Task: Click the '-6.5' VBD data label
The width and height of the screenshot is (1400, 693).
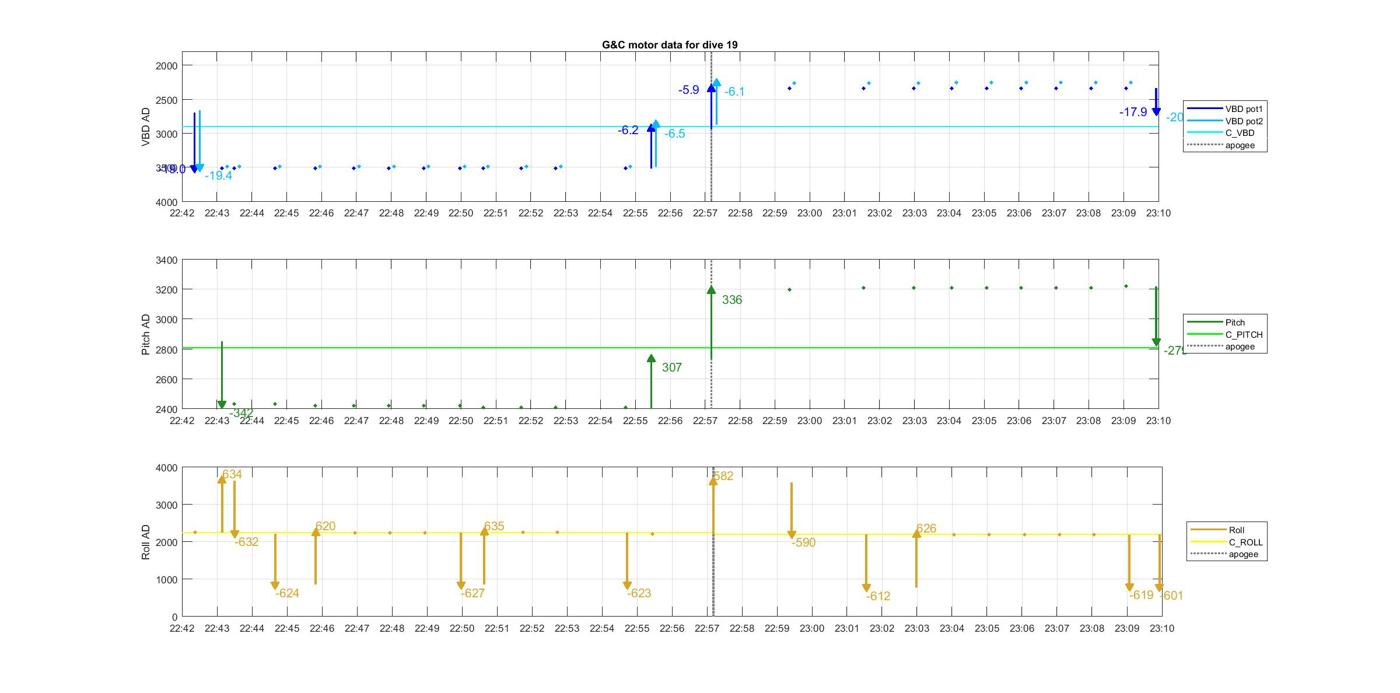Action: (x=675, y=134)
